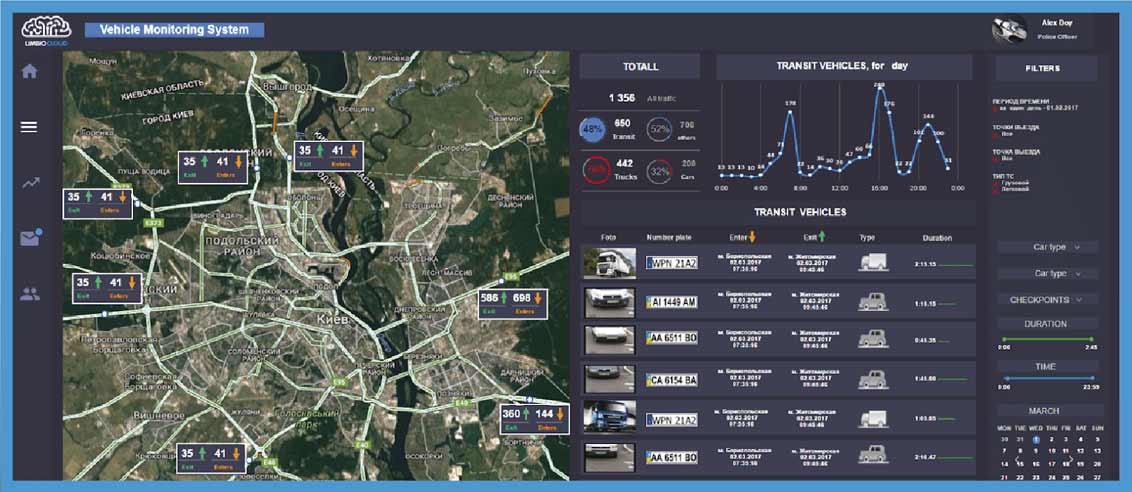Click the green Exit sort arrow in the table header

click(822, 236)
